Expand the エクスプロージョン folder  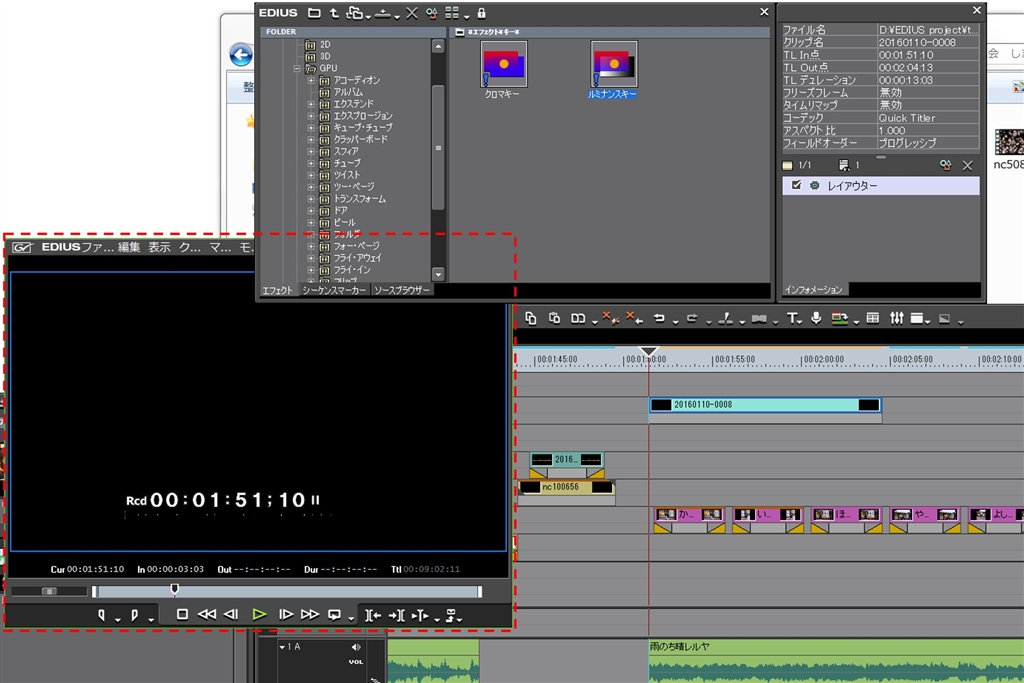[x=311, y=116]
